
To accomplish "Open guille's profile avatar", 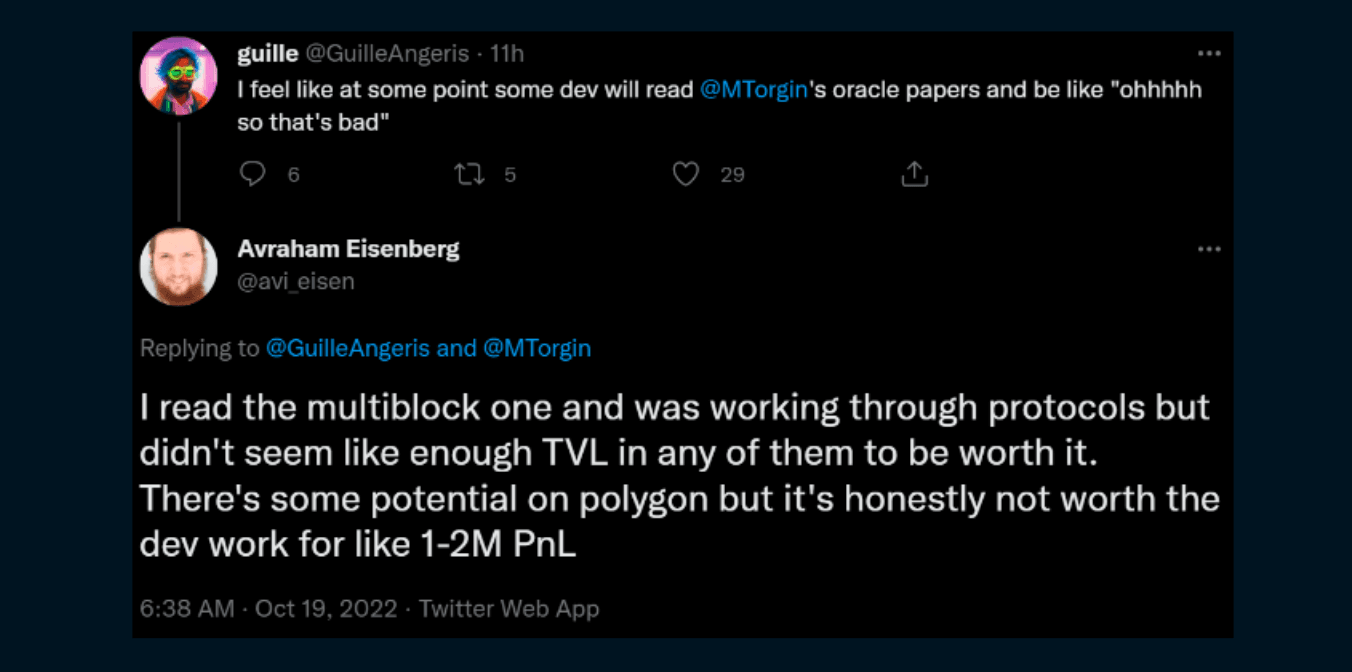I will tap(179, 75).
